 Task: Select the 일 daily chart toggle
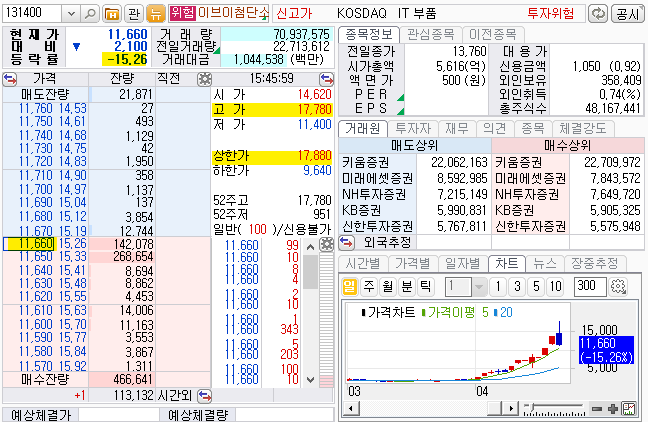click(350, 286)
